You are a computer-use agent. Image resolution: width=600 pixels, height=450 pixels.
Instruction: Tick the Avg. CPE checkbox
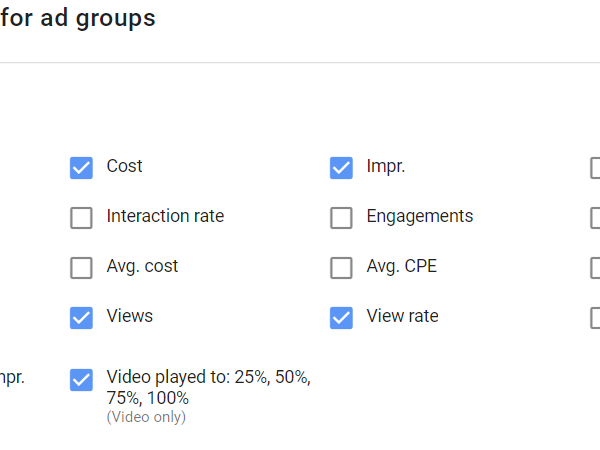pos(341,267)
